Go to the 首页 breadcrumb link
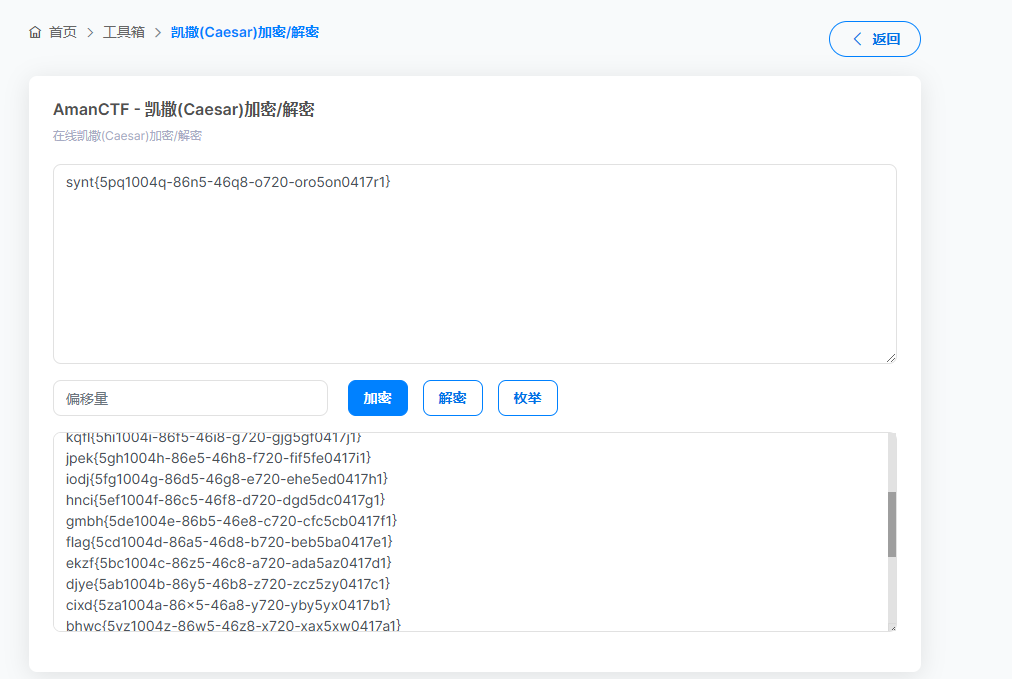The width and height of the screenshot is (1012, 679). pos(63,32)
